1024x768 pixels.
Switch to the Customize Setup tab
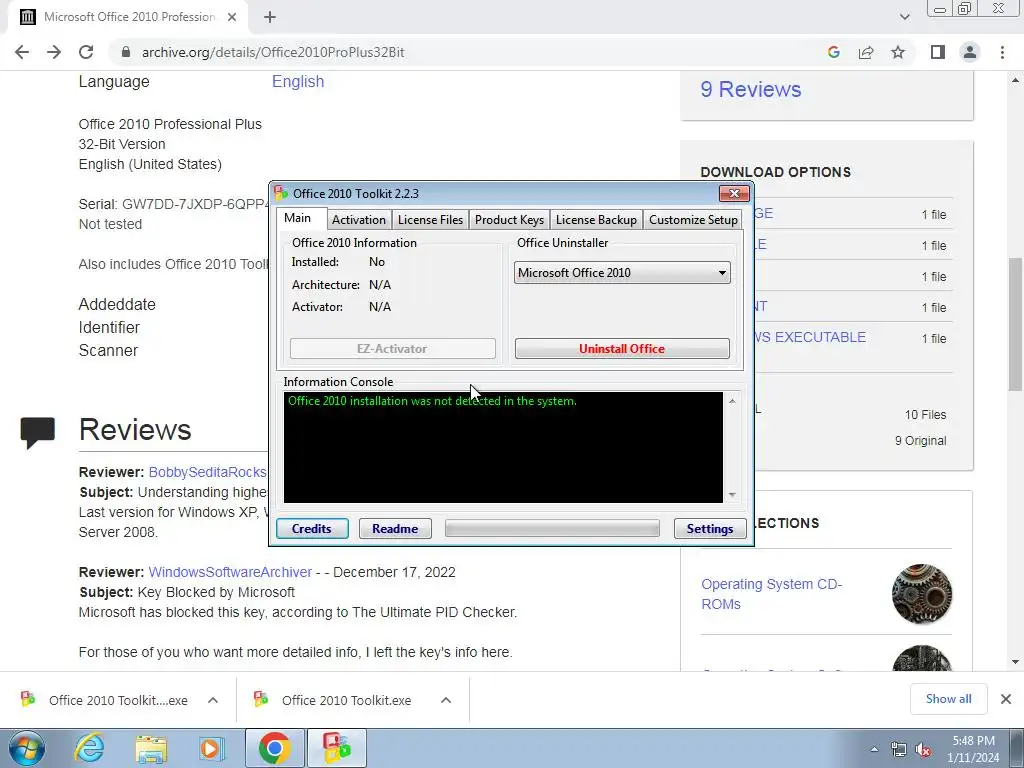tap(693, 220)
